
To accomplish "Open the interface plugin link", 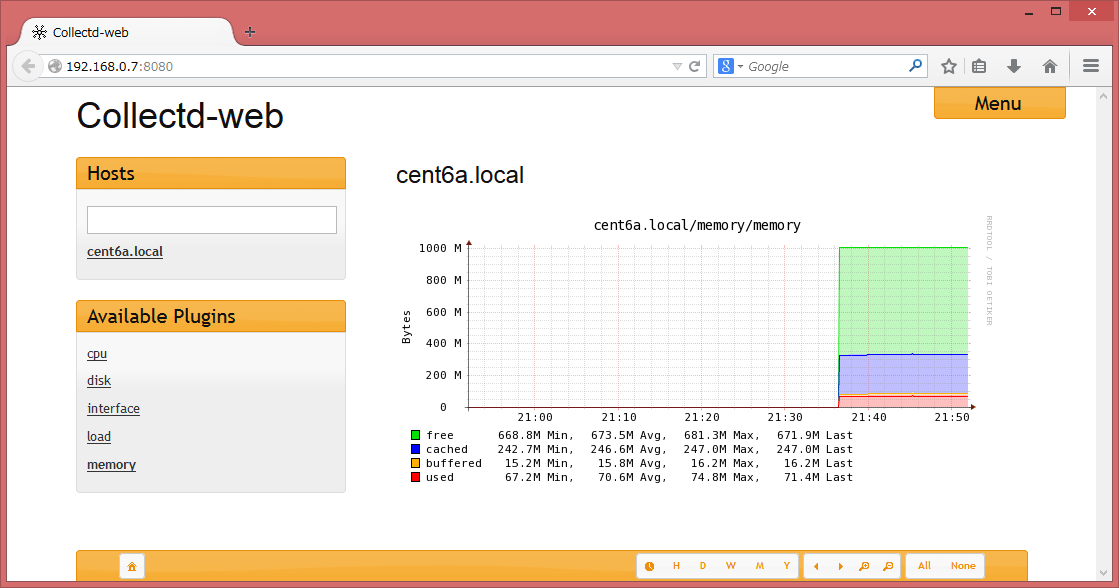I will click(x=113, y=409).
